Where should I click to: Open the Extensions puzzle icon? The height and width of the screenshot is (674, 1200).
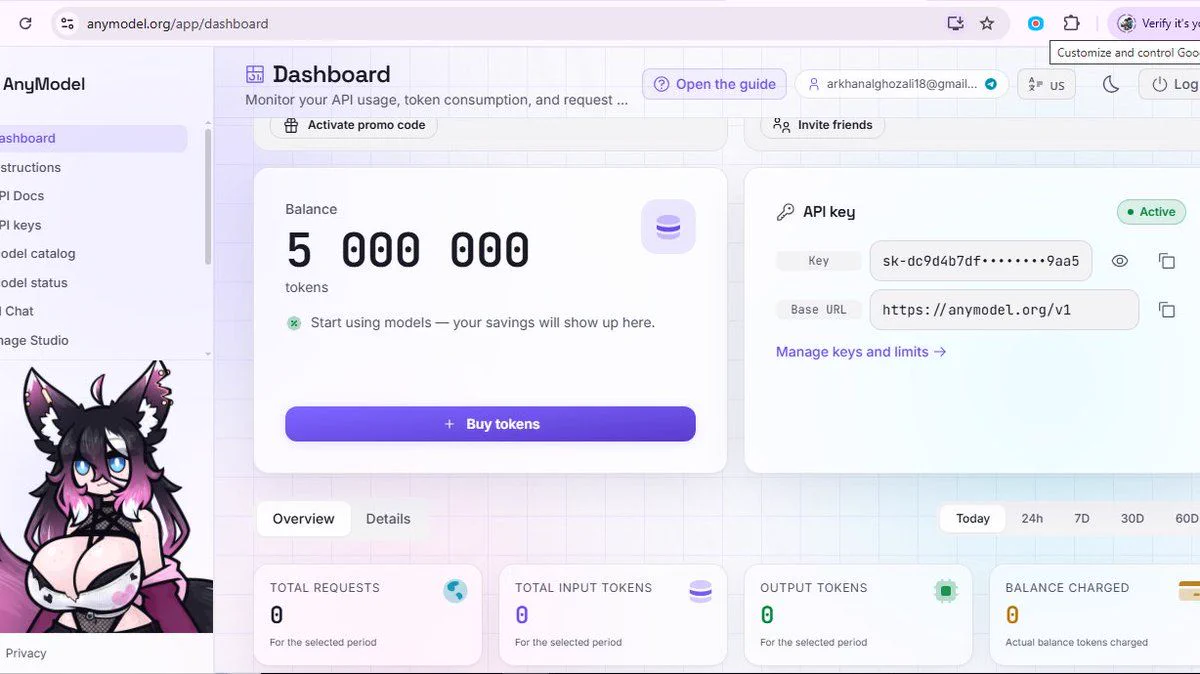point(1071,23)
